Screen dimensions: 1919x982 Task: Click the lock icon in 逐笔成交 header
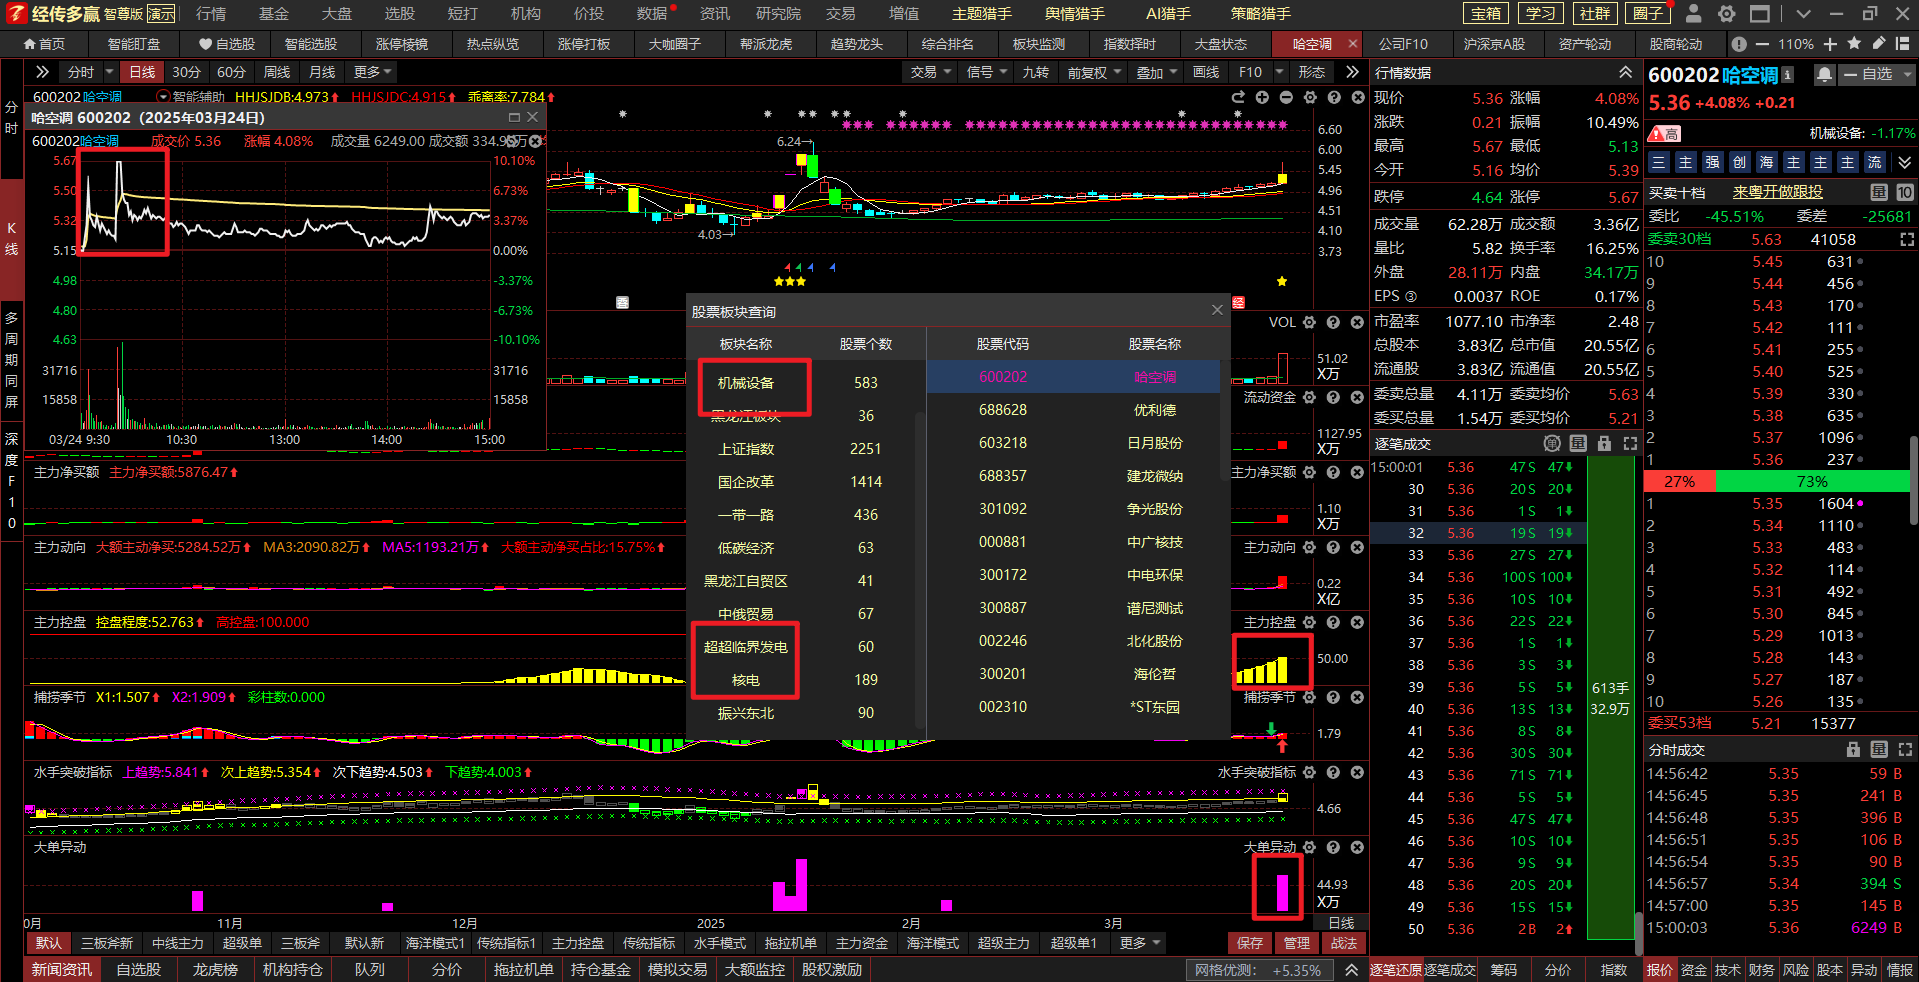click(1604, 443)
